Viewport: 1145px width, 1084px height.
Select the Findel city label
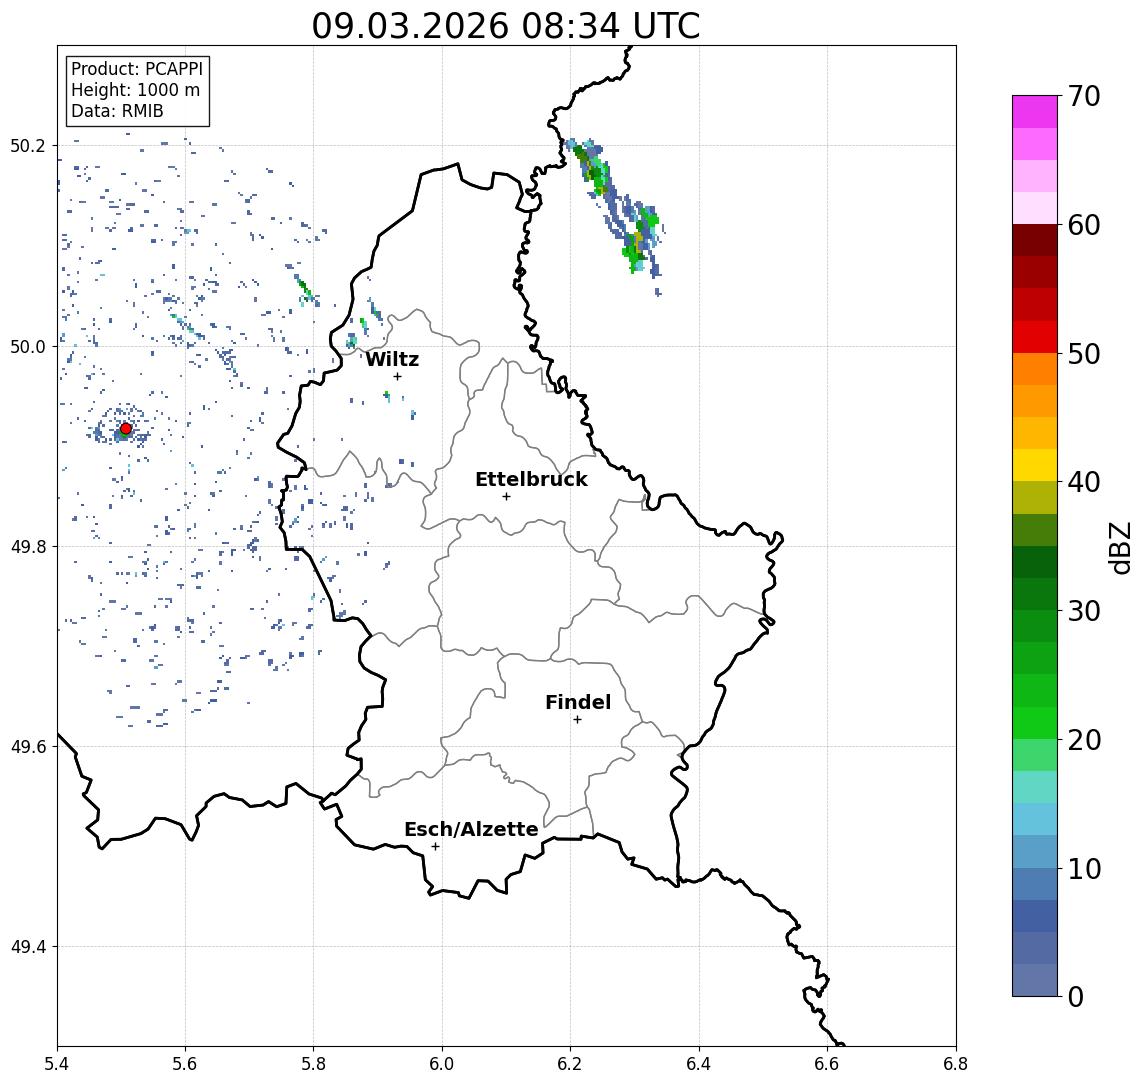coord(578,702)
